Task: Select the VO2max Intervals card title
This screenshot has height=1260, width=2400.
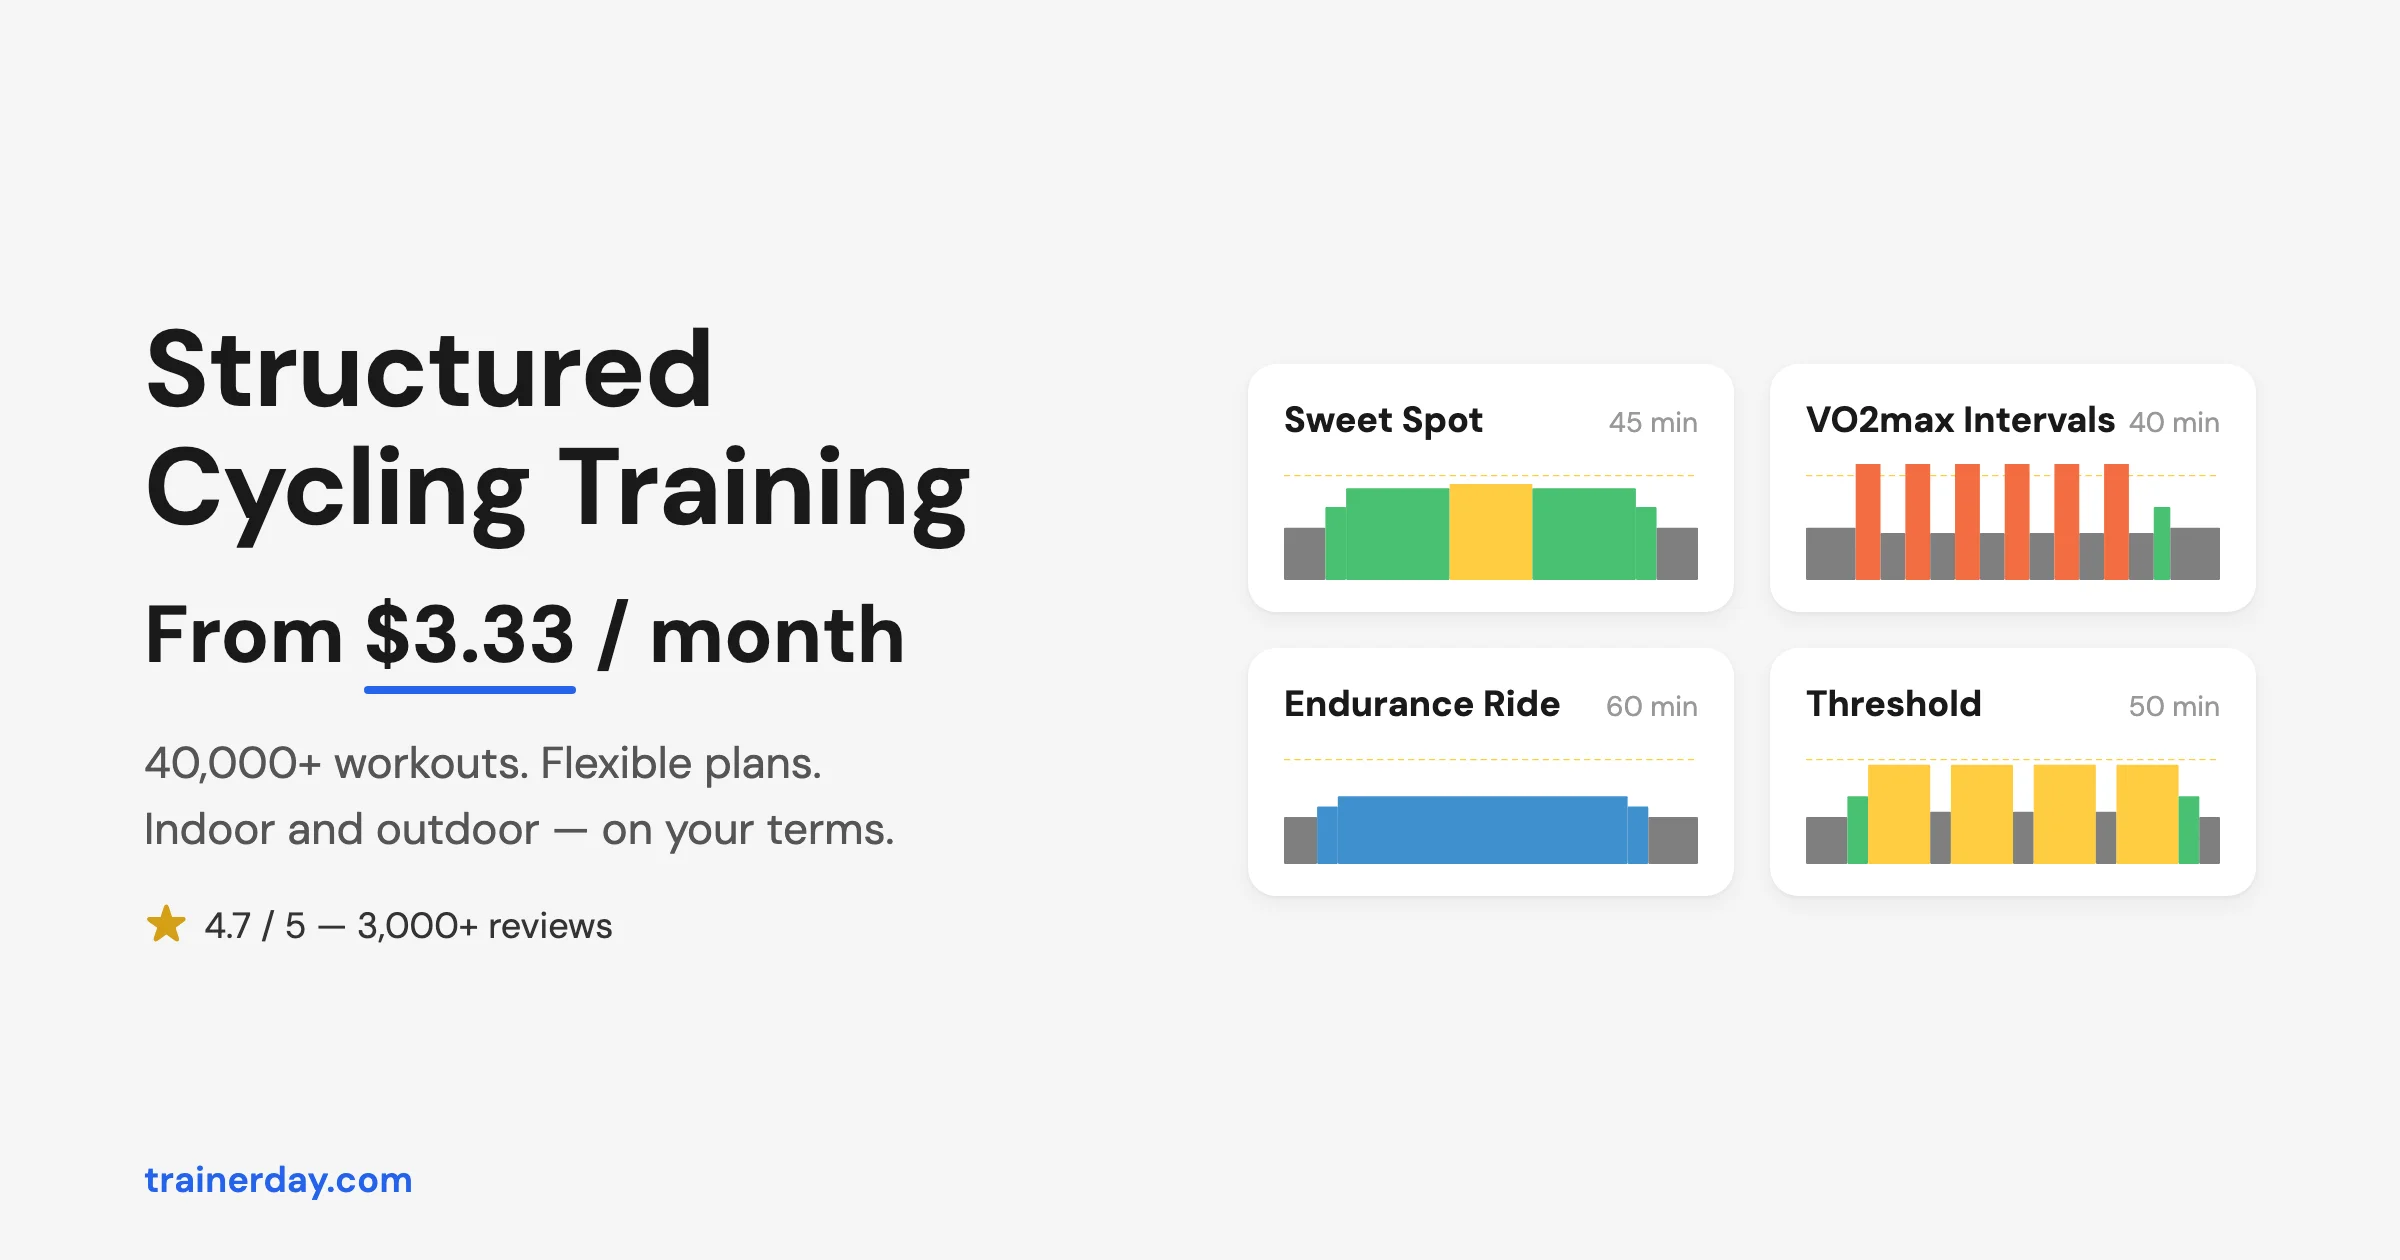Action: [x=1960, y=420]
